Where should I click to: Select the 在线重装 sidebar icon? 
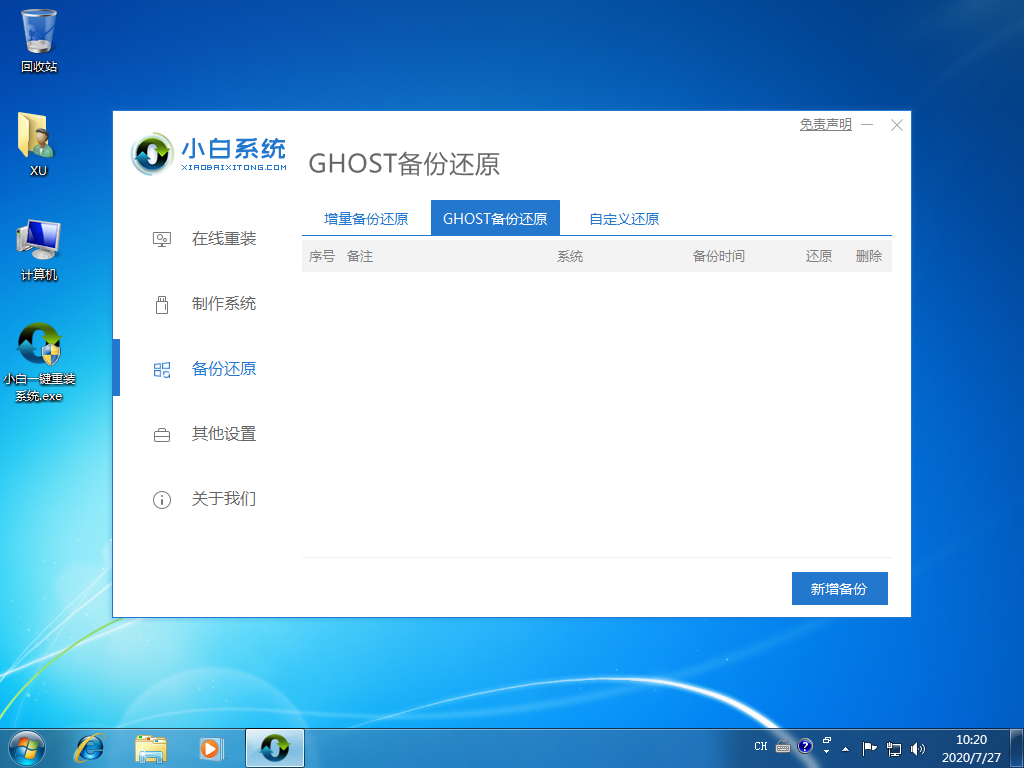click(x=161, y=239)
